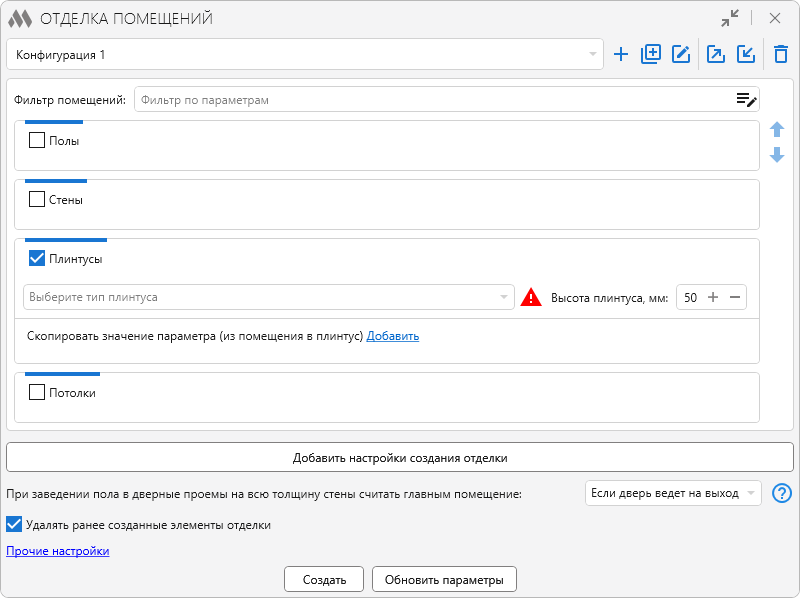Open Если дверь ведет на выход dropdown
This screenshot has width=800, height=598.
point(672,493)
